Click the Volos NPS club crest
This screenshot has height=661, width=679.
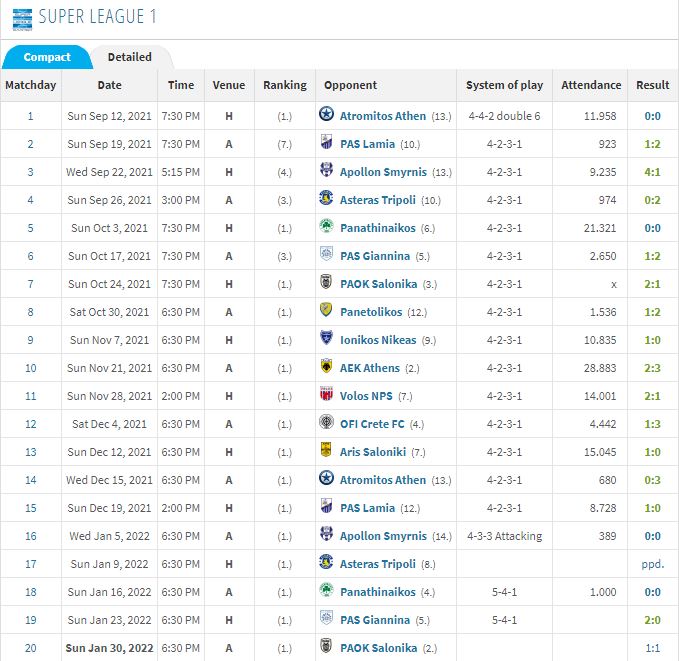[x=326, y=394]
